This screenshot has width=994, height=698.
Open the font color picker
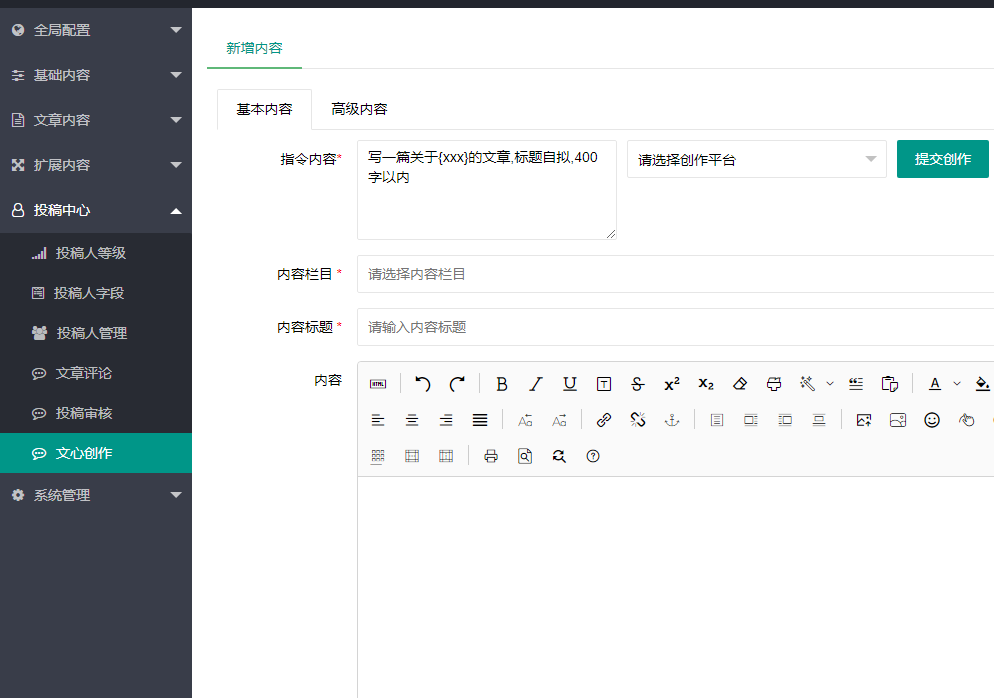click(x=935, y=384)
